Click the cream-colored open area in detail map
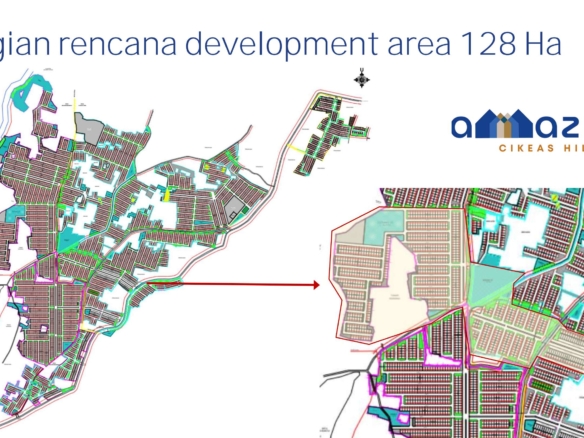The width and height of the screenshot is (584, 438). coord(397,291)
